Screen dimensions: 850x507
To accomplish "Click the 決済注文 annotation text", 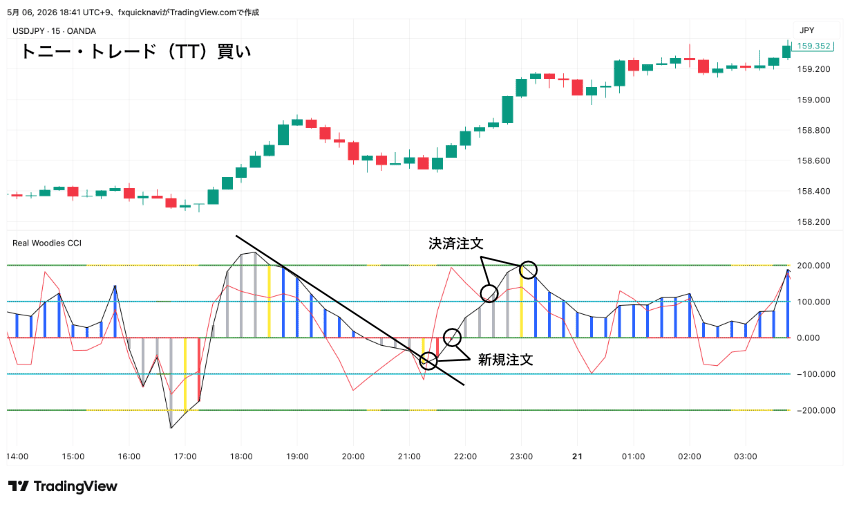I will 455,243.
